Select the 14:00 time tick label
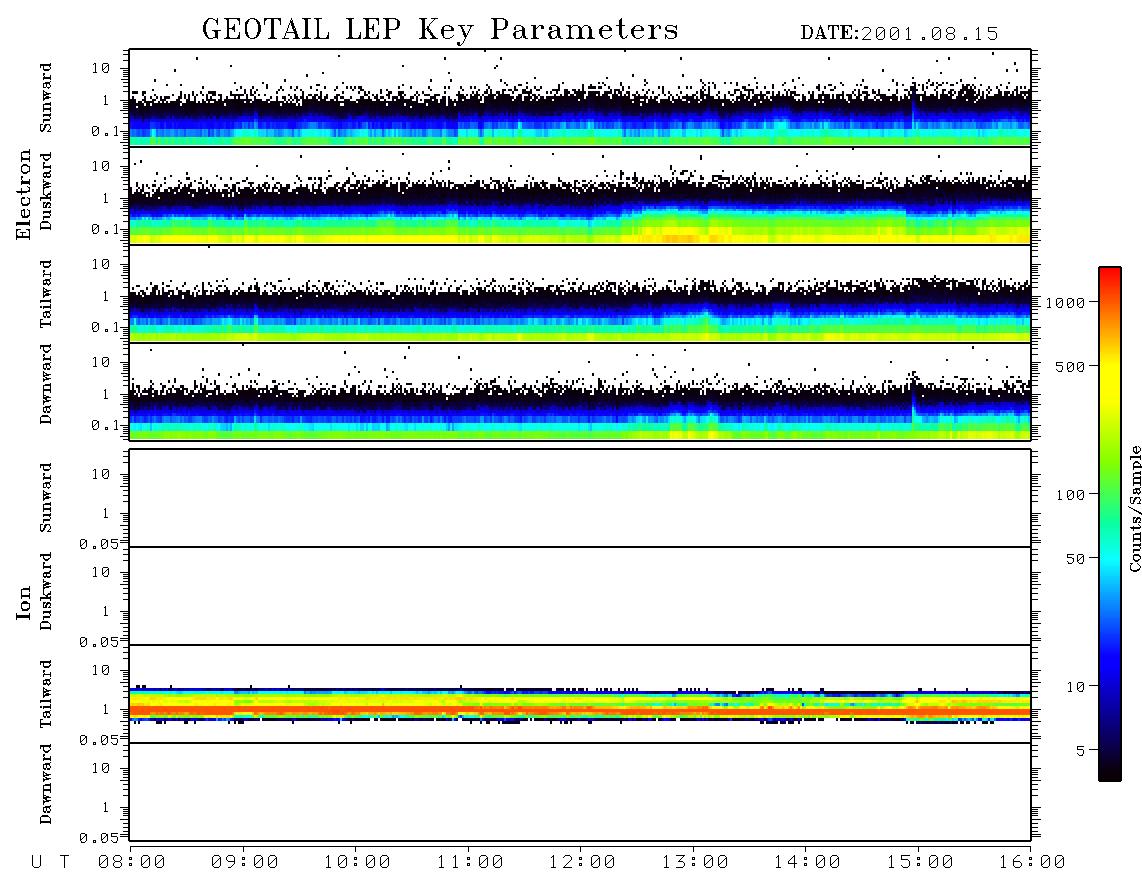Image resolution: width=1142 pixels, height=880 pixels. coord(807,863)
